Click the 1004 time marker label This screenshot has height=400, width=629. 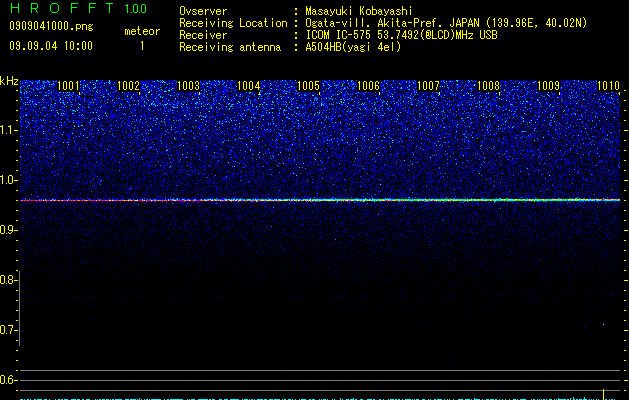click(249, 86)
